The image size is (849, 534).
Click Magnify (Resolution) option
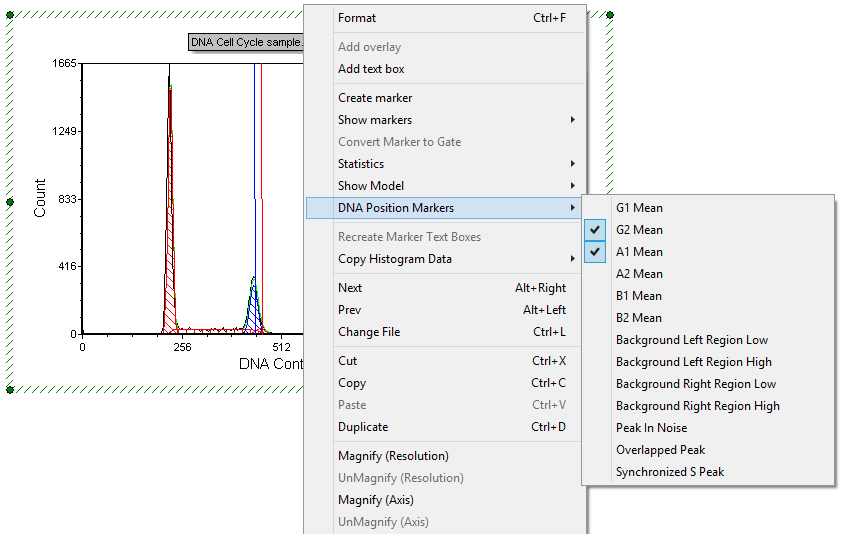pyautogui.click(x=393, y=456)
